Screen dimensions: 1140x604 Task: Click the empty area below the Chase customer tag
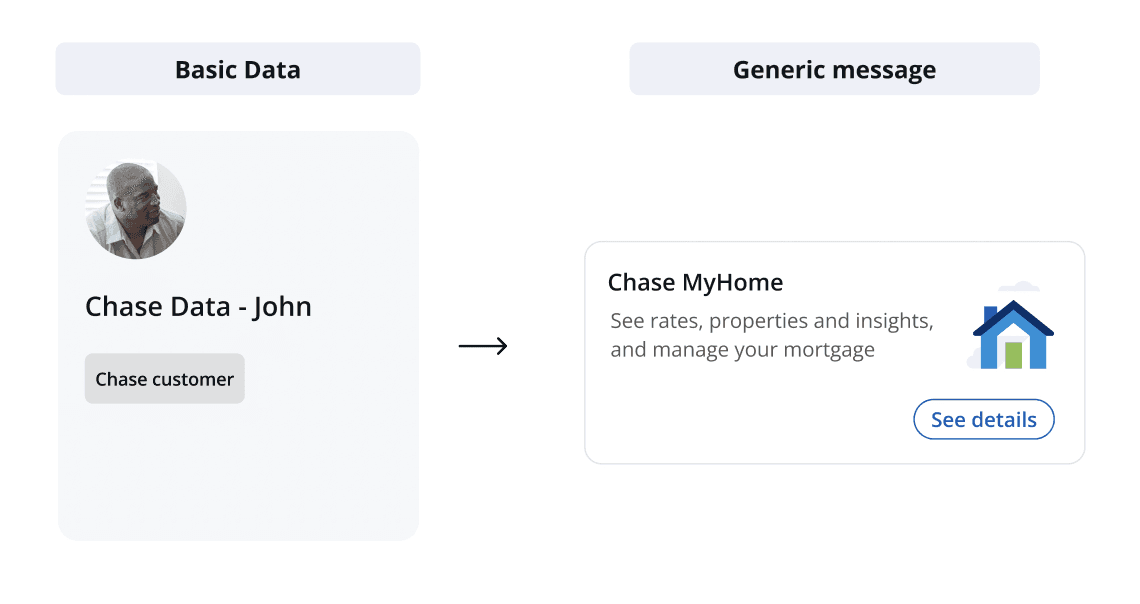click(238, 470)
